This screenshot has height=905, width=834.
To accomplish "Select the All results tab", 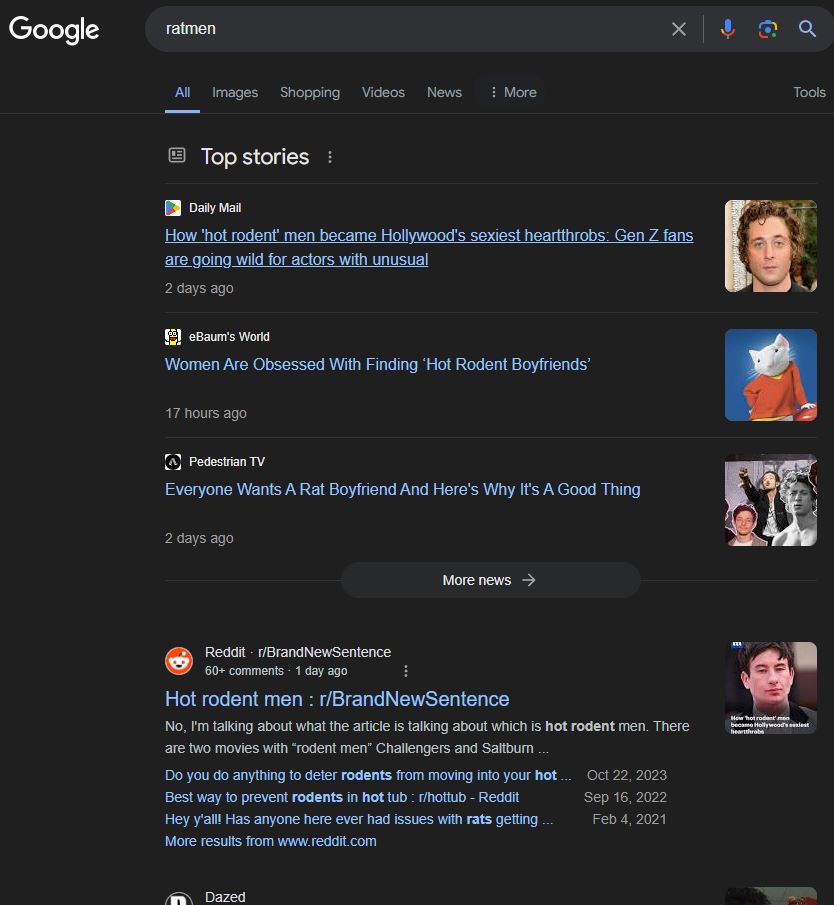I will (x=182, y=92).
